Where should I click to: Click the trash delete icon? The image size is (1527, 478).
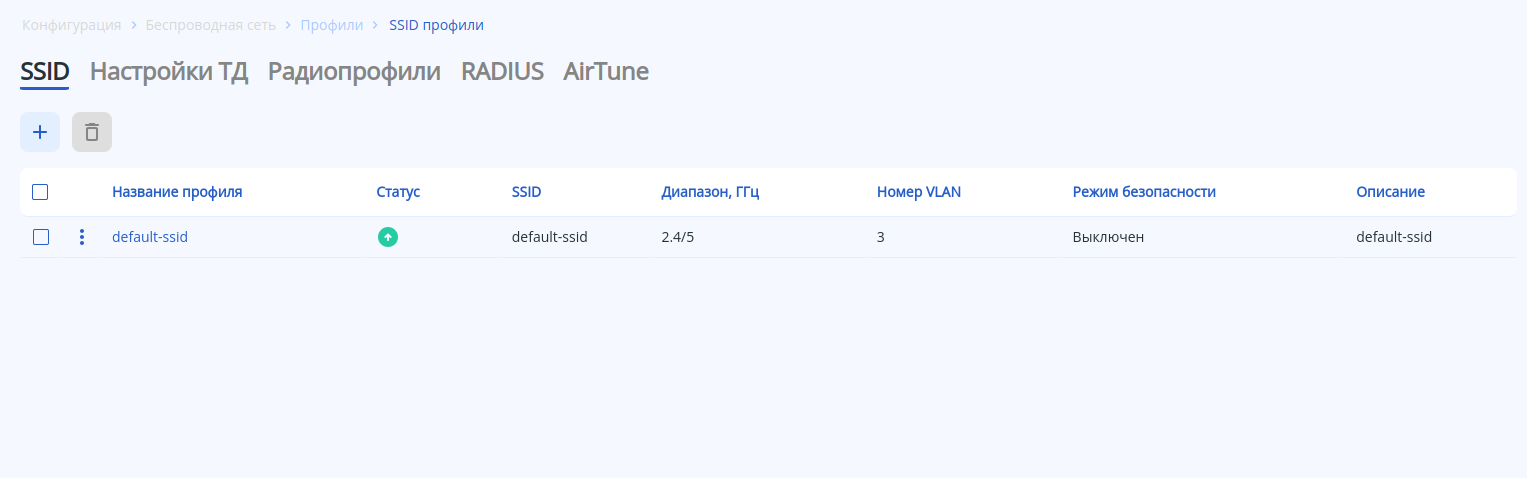92,132
